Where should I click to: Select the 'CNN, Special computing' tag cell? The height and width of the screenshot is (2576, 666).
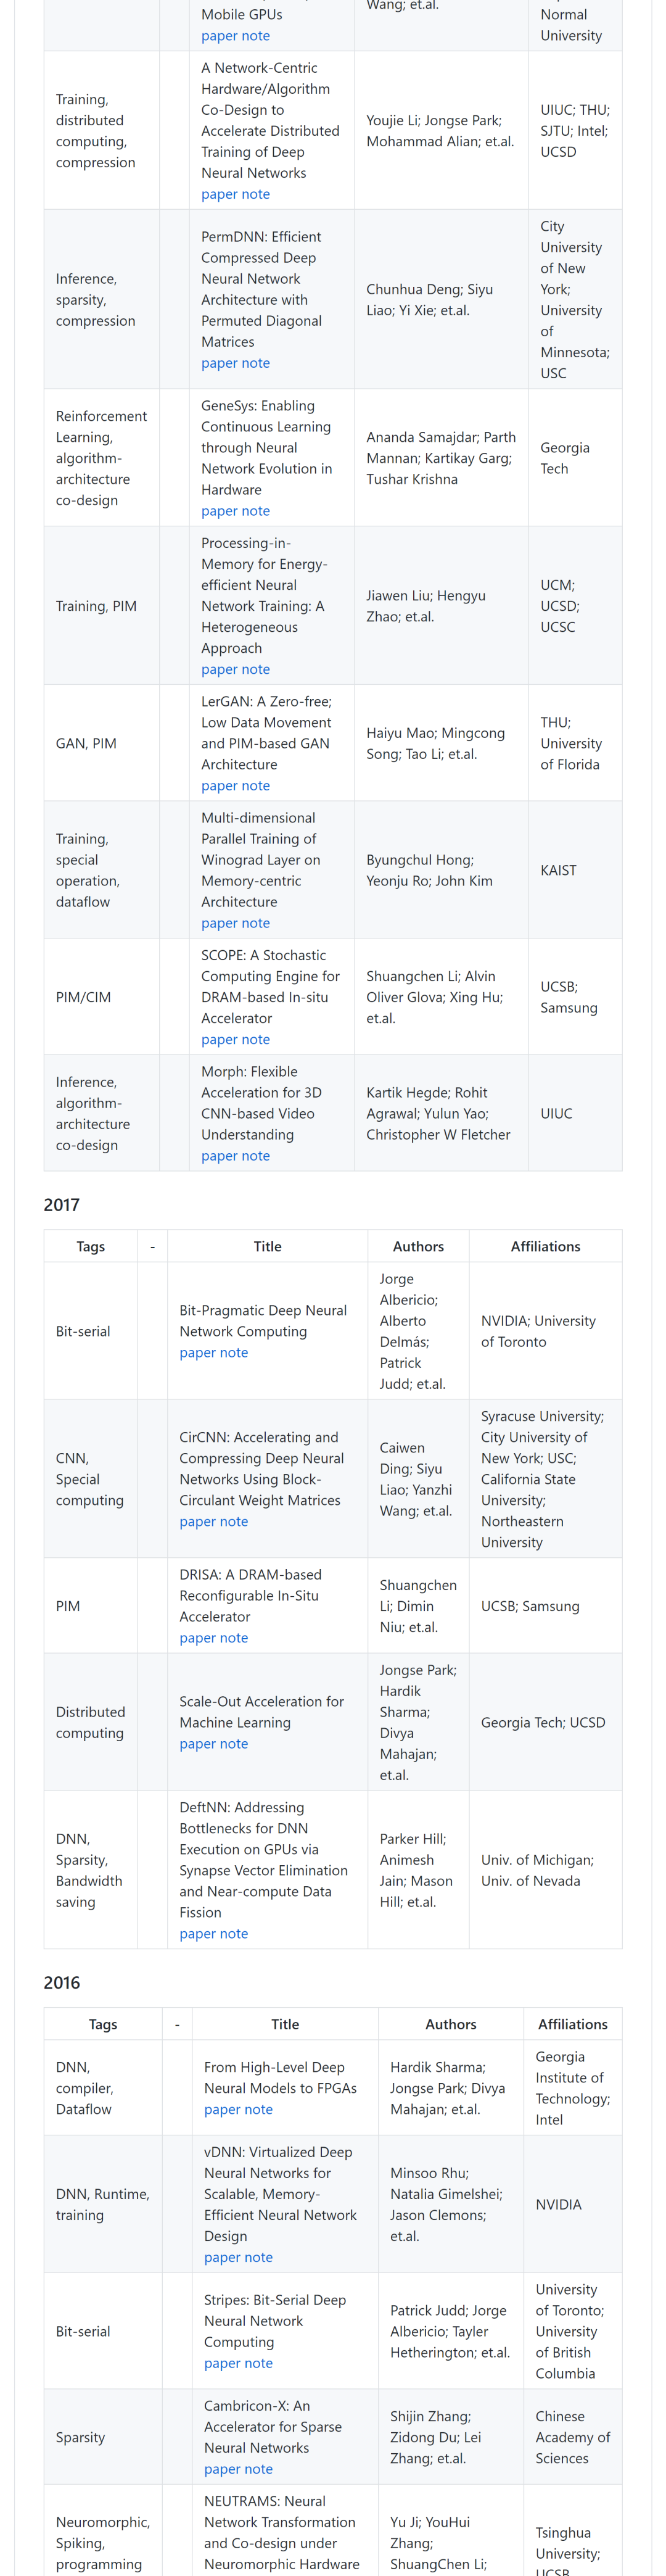pos(91,1479)
